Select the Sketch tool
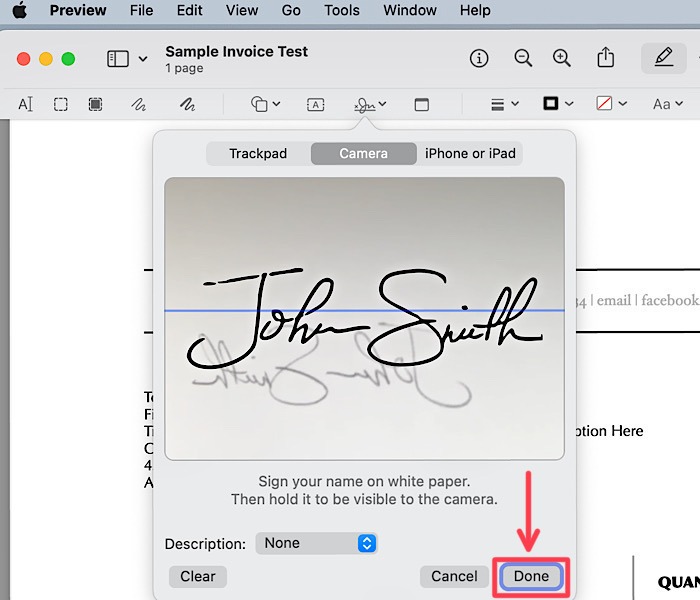Viewport: 700px width, 600px height. tap(138, 104)
